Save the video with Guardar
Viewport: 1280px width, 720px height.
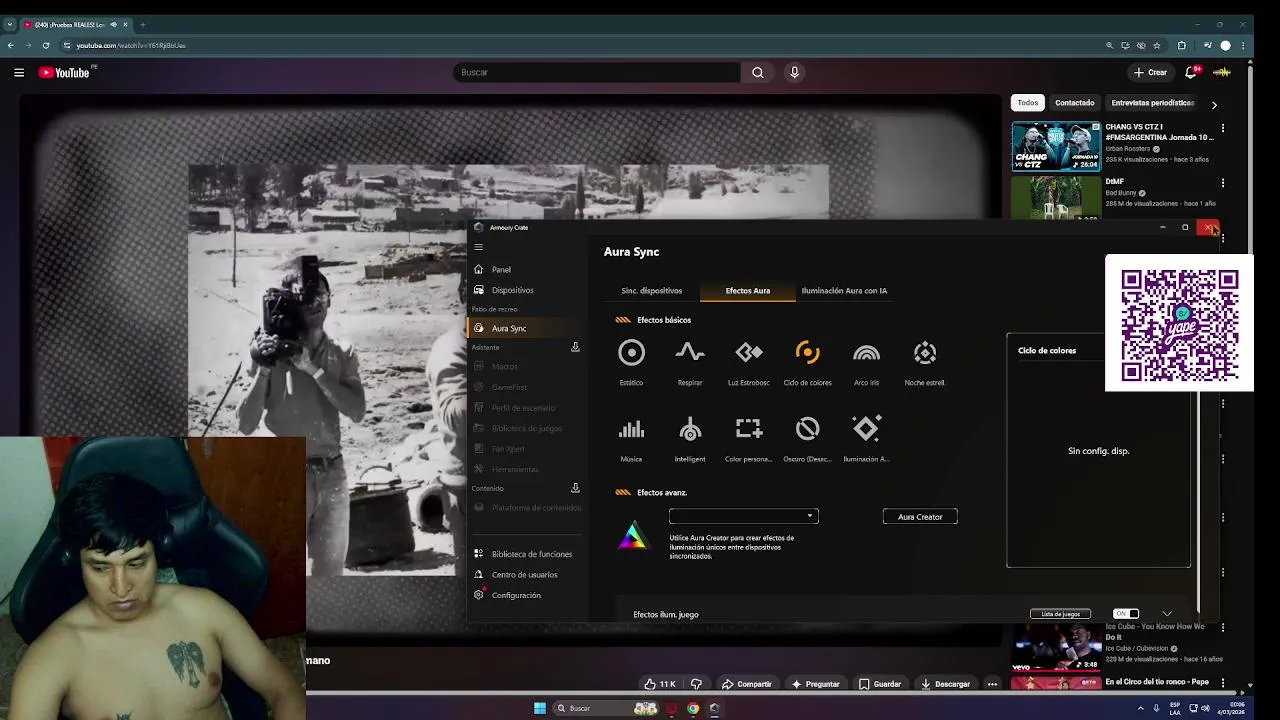(879, 684)
